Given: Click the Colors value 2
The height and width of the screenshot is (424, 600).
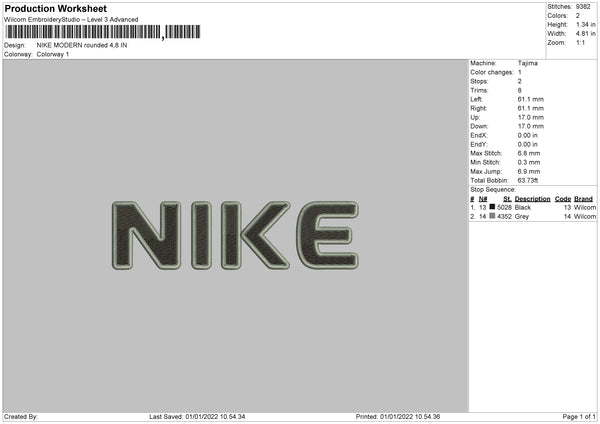Looking at the screenshot, I should (x=578, y=16).
